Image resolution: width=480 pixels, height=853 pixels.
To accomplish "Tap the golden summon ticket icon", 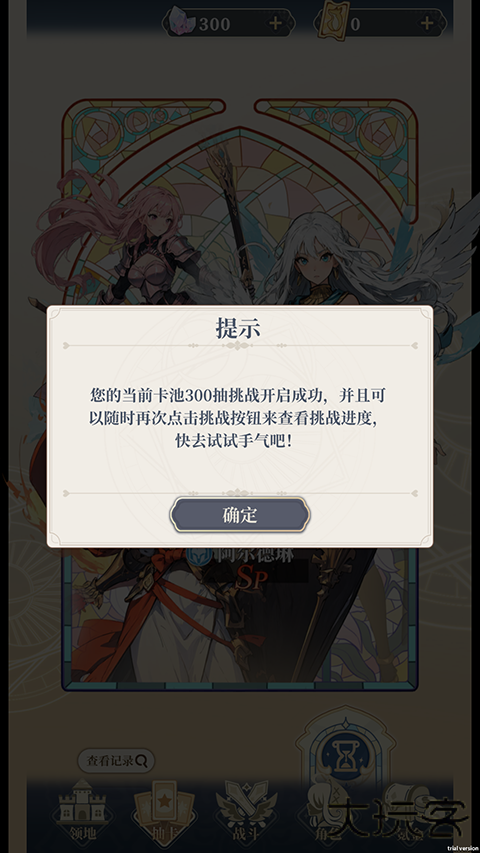I will 331,23.
